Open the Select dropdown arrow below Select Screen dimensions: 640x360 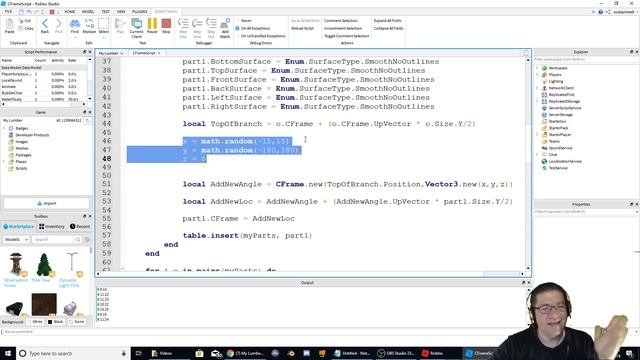tap(104, 37)
